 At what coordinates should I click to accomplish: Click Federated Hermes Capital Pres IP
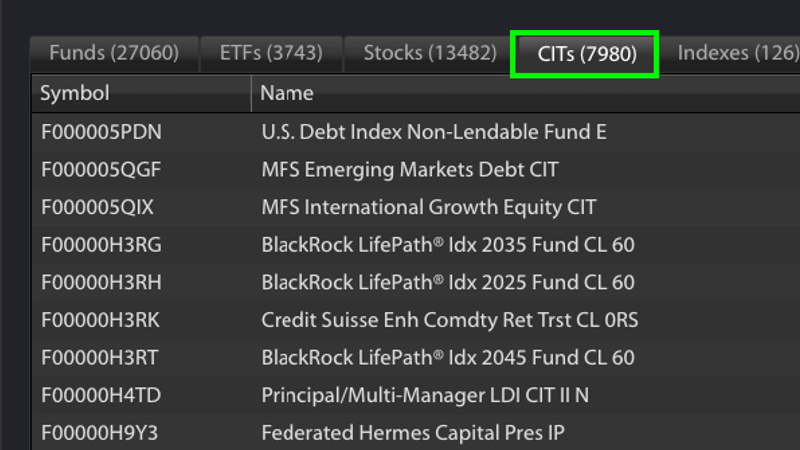pyautogui.click(x=413, y=433)
